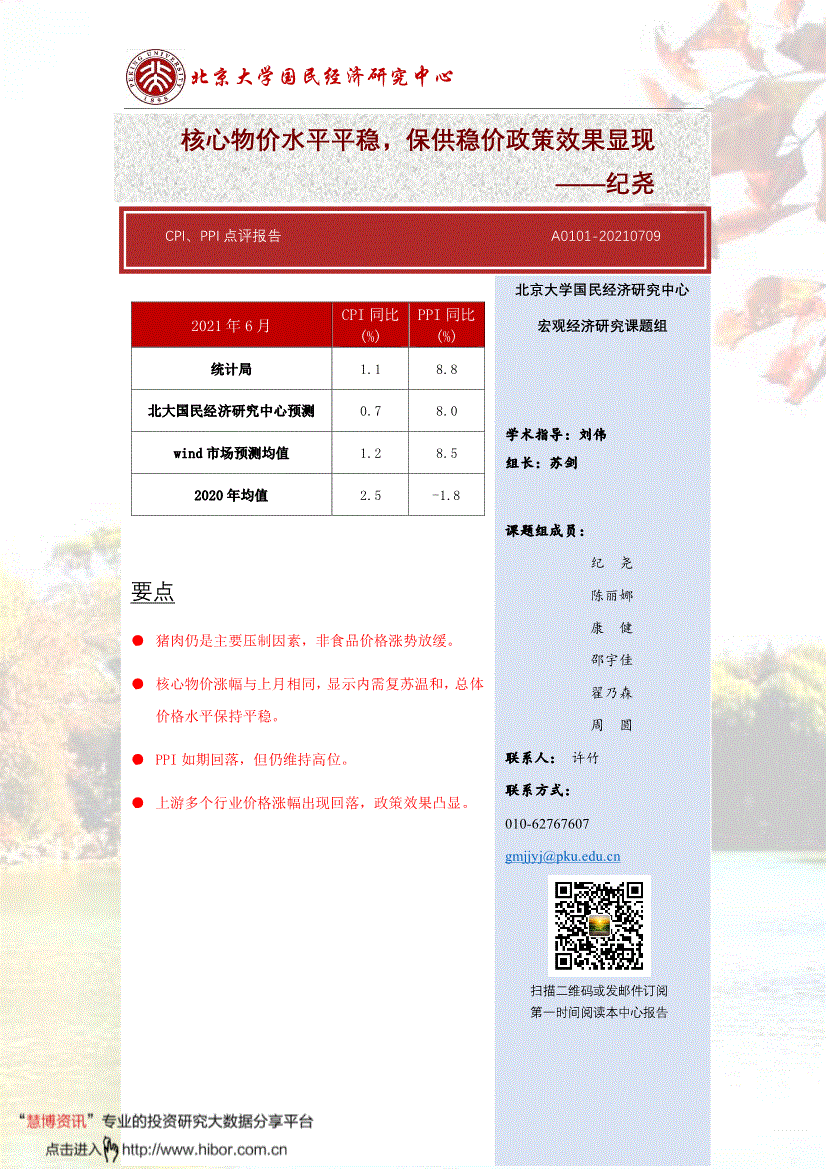
Task: Click the hand pointer icon beside 点击进入
Action: click(110, 1149)
